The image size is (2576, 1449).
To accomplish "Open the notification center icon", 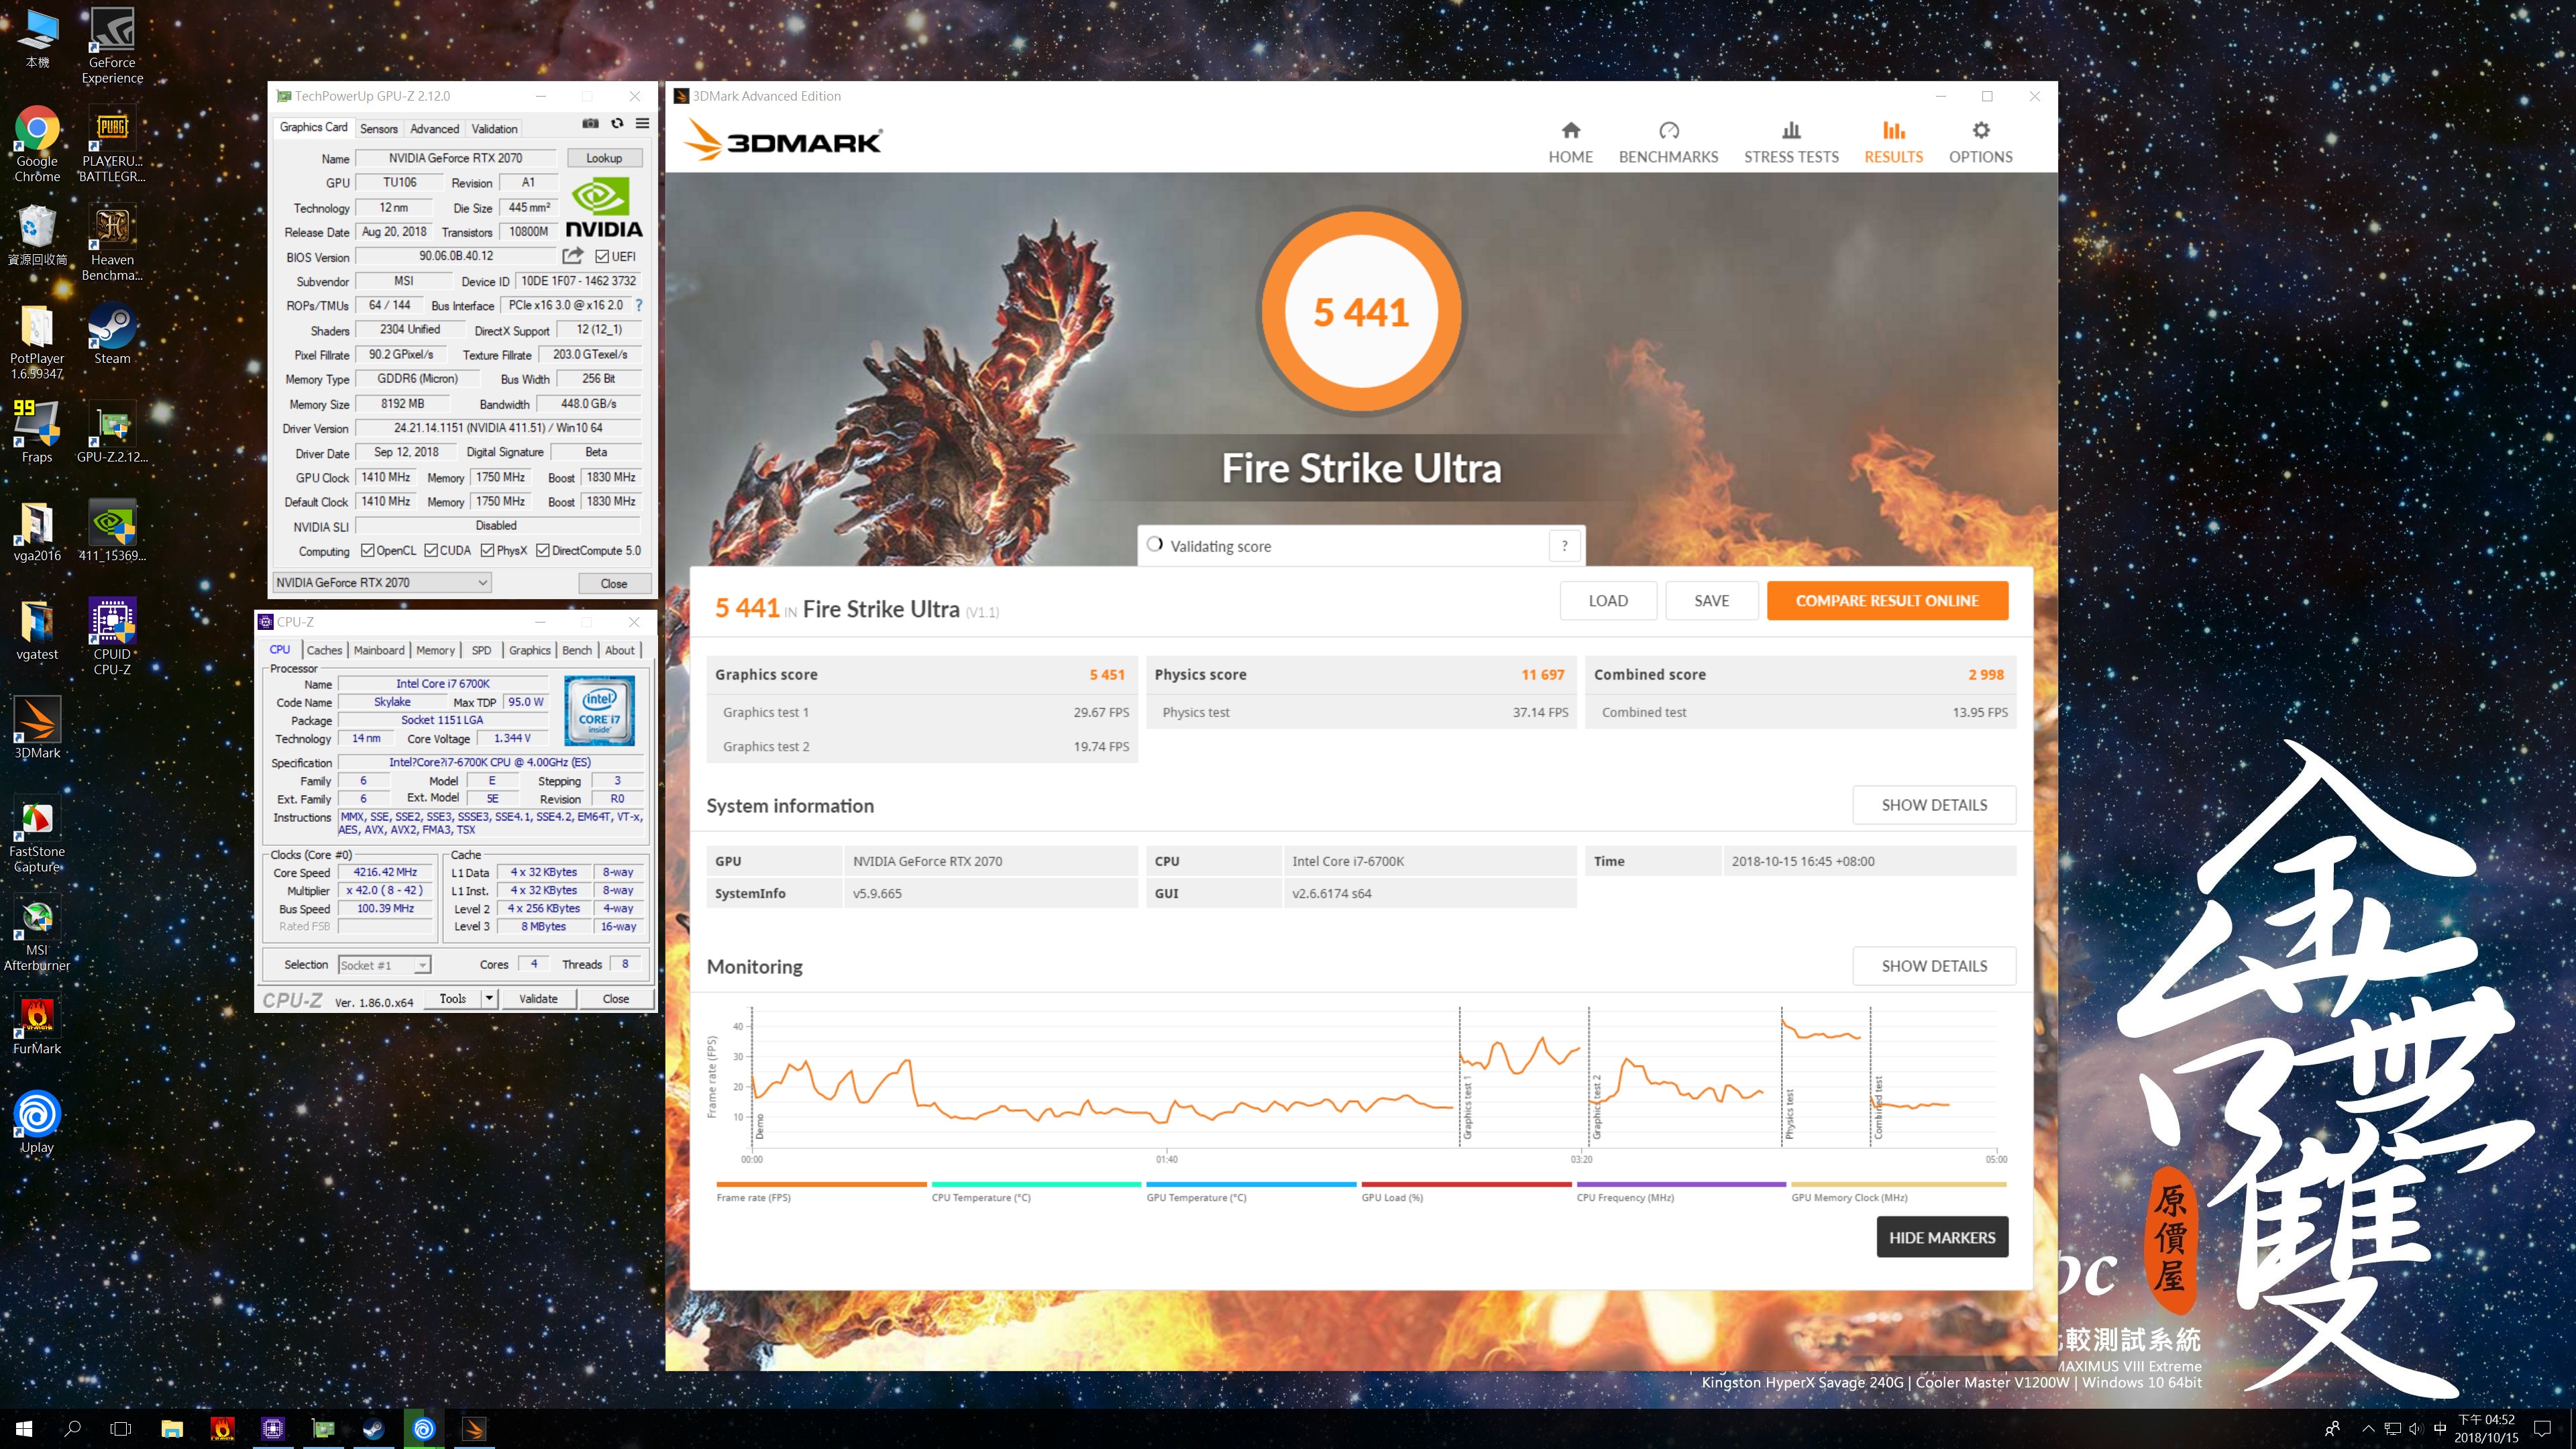I will [2543, 1429].
